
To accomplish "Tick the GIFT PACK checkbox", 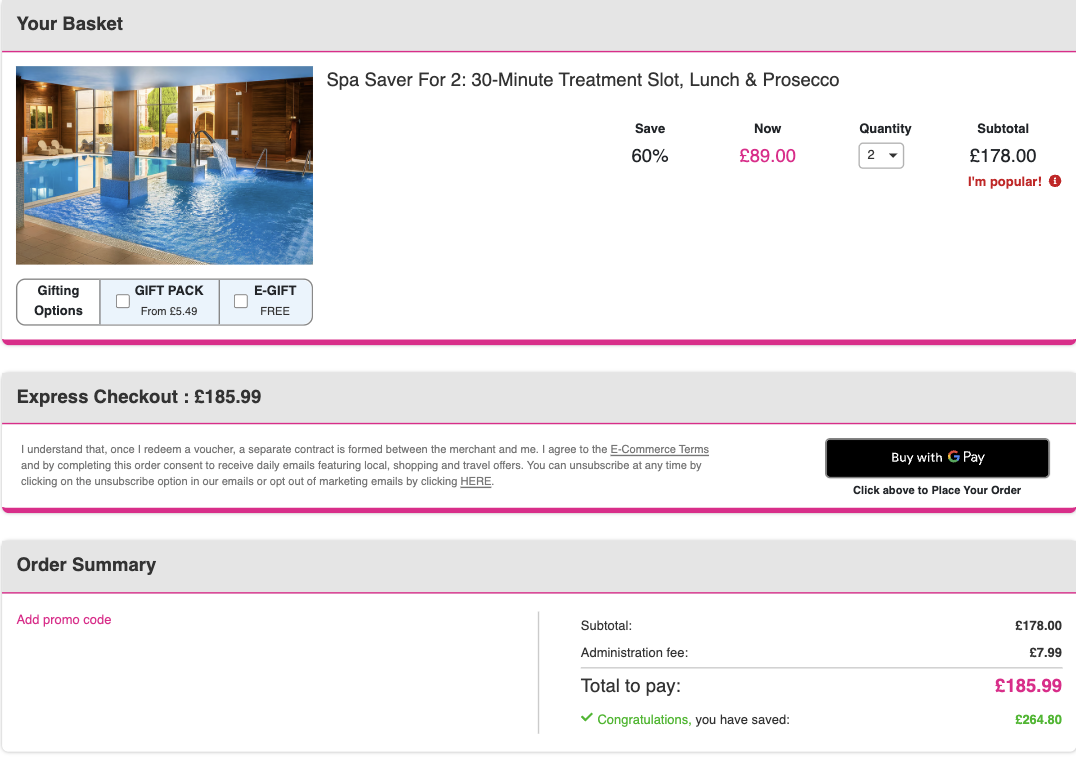I will coord(123,301).
